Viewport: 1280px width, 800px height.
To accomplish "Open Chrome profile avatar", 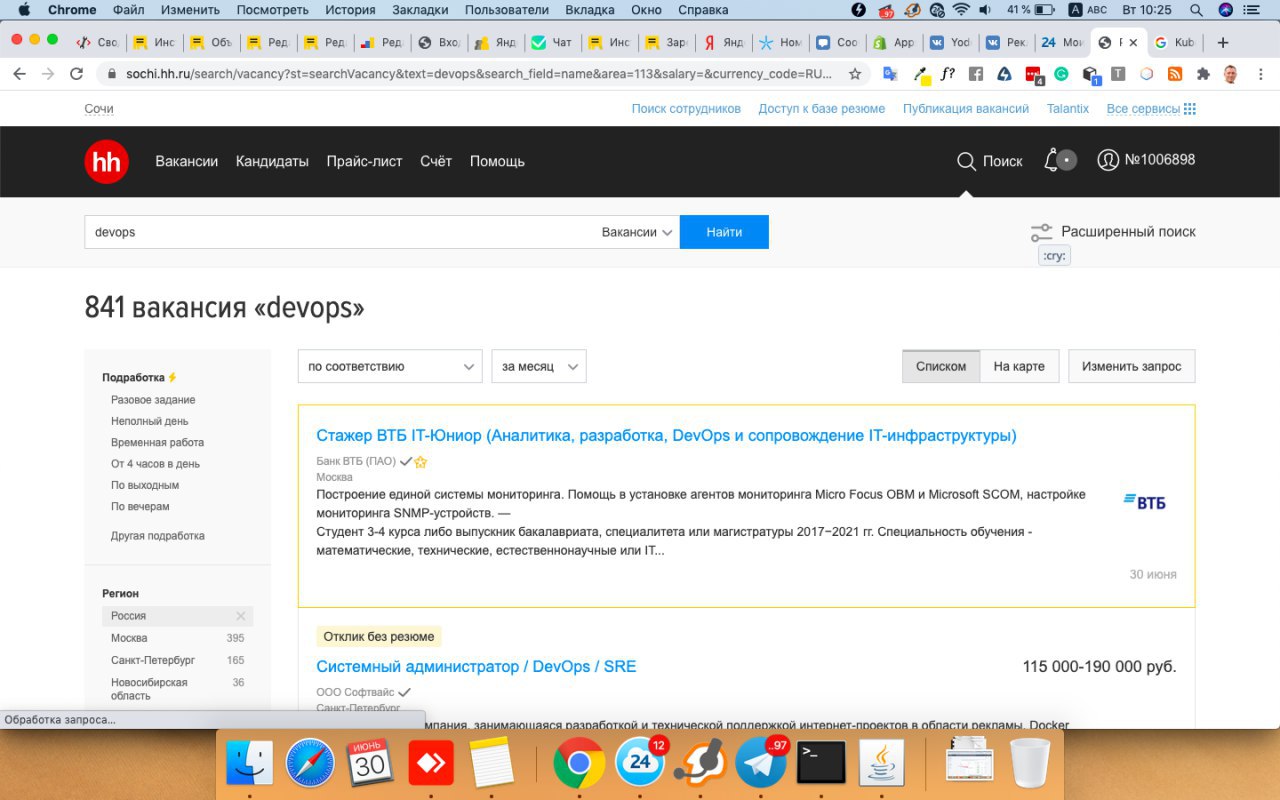I will click(1231, 74).
